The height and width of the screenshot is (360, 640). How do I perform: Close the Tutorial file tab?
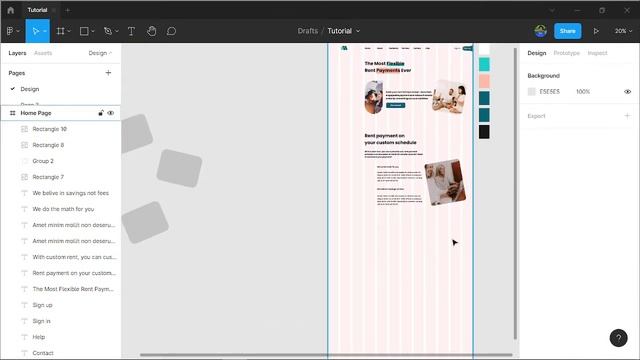tap(53, 10)
